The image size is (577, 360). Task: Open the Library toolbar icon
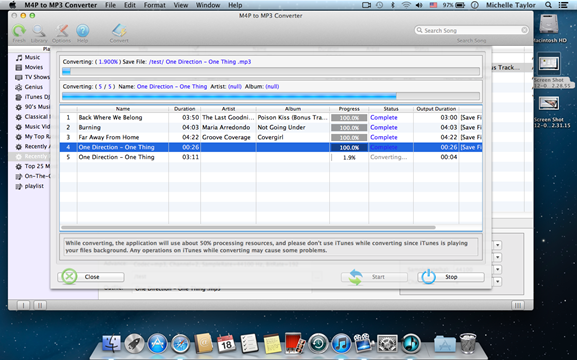[x=39, y=31]
